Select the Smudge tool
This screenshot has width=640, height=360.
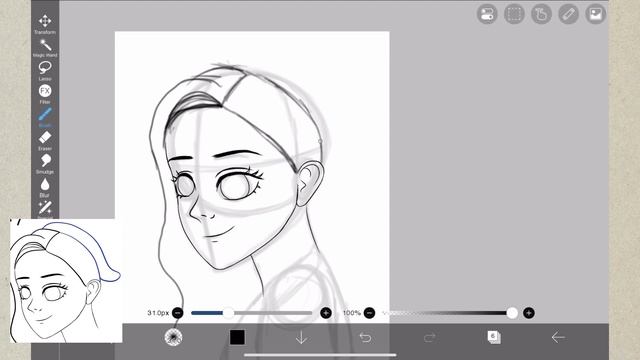click(x=45, y=164)
